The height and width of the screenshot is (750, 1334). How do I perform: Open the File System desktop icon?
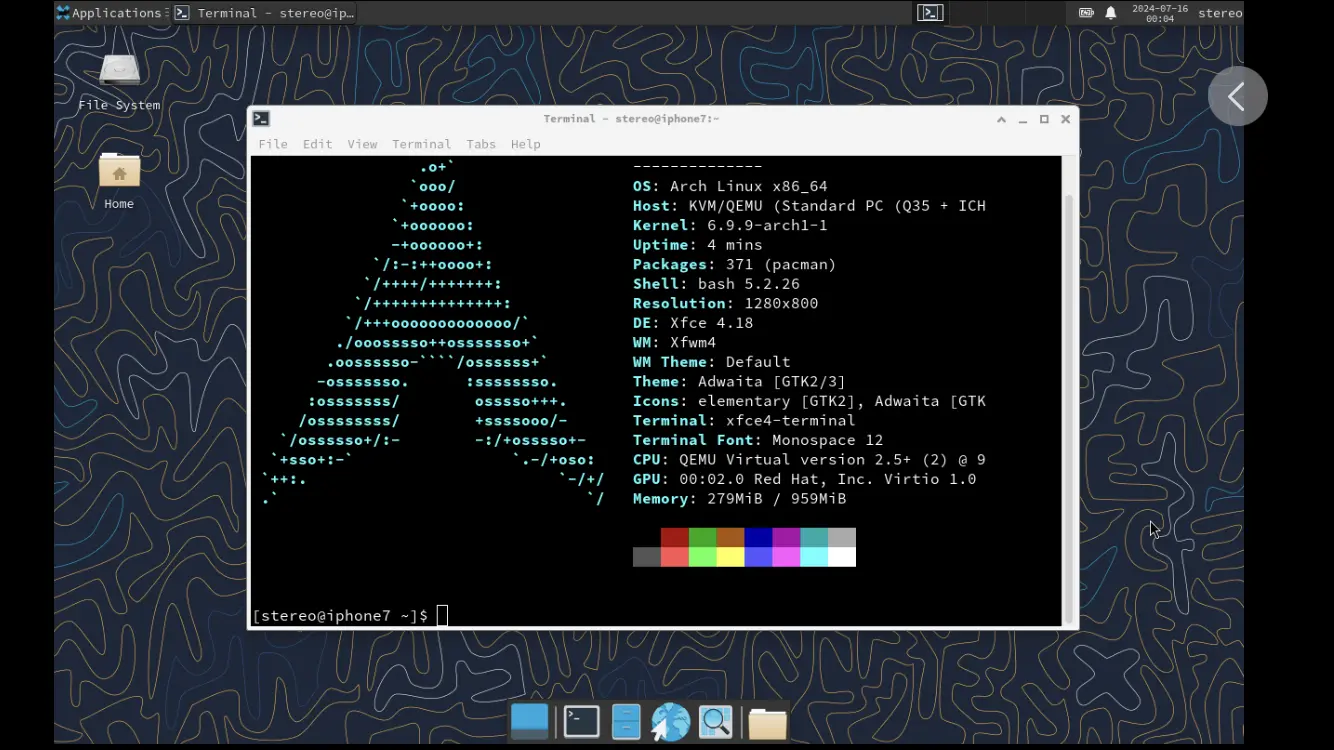point(119,82)
